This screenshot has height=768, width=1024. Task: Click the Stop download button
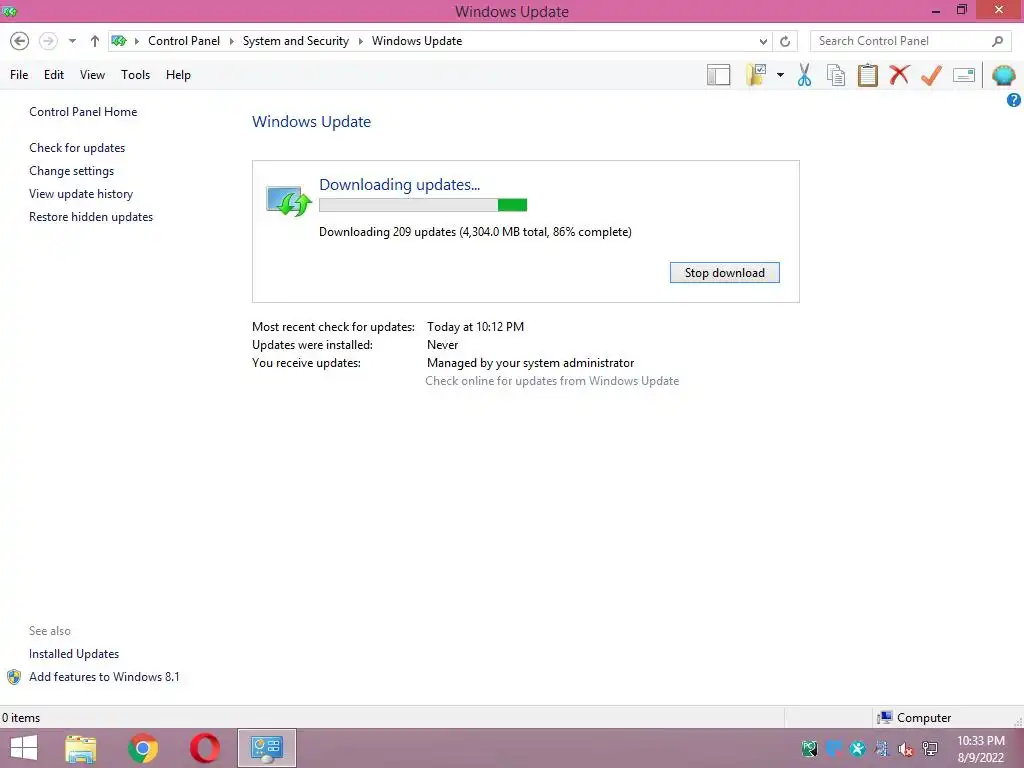(724, 272)
